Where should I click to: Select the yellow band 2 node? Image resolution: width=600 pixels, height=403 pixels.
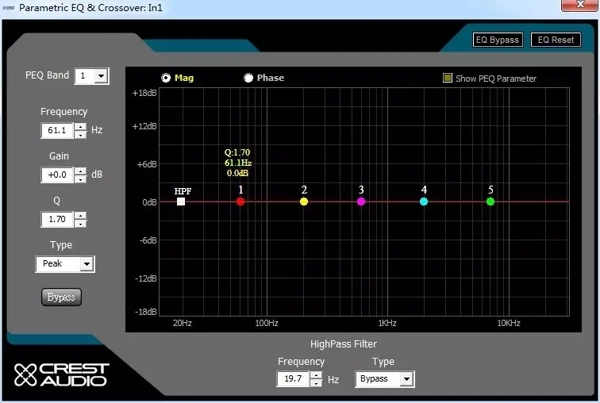pos(304,201)
